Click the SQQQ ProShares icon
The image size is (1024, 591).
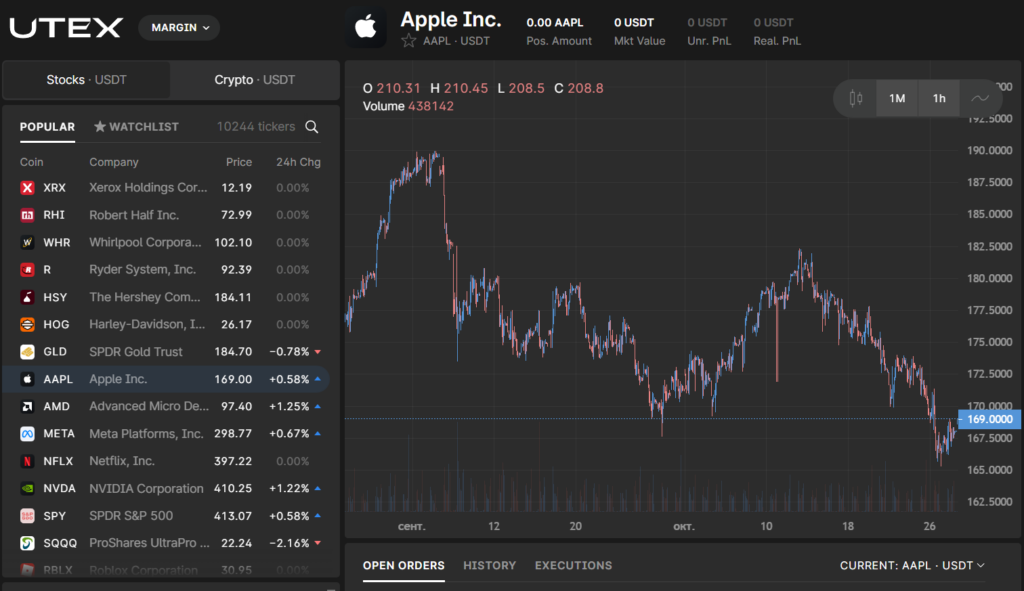27,543
